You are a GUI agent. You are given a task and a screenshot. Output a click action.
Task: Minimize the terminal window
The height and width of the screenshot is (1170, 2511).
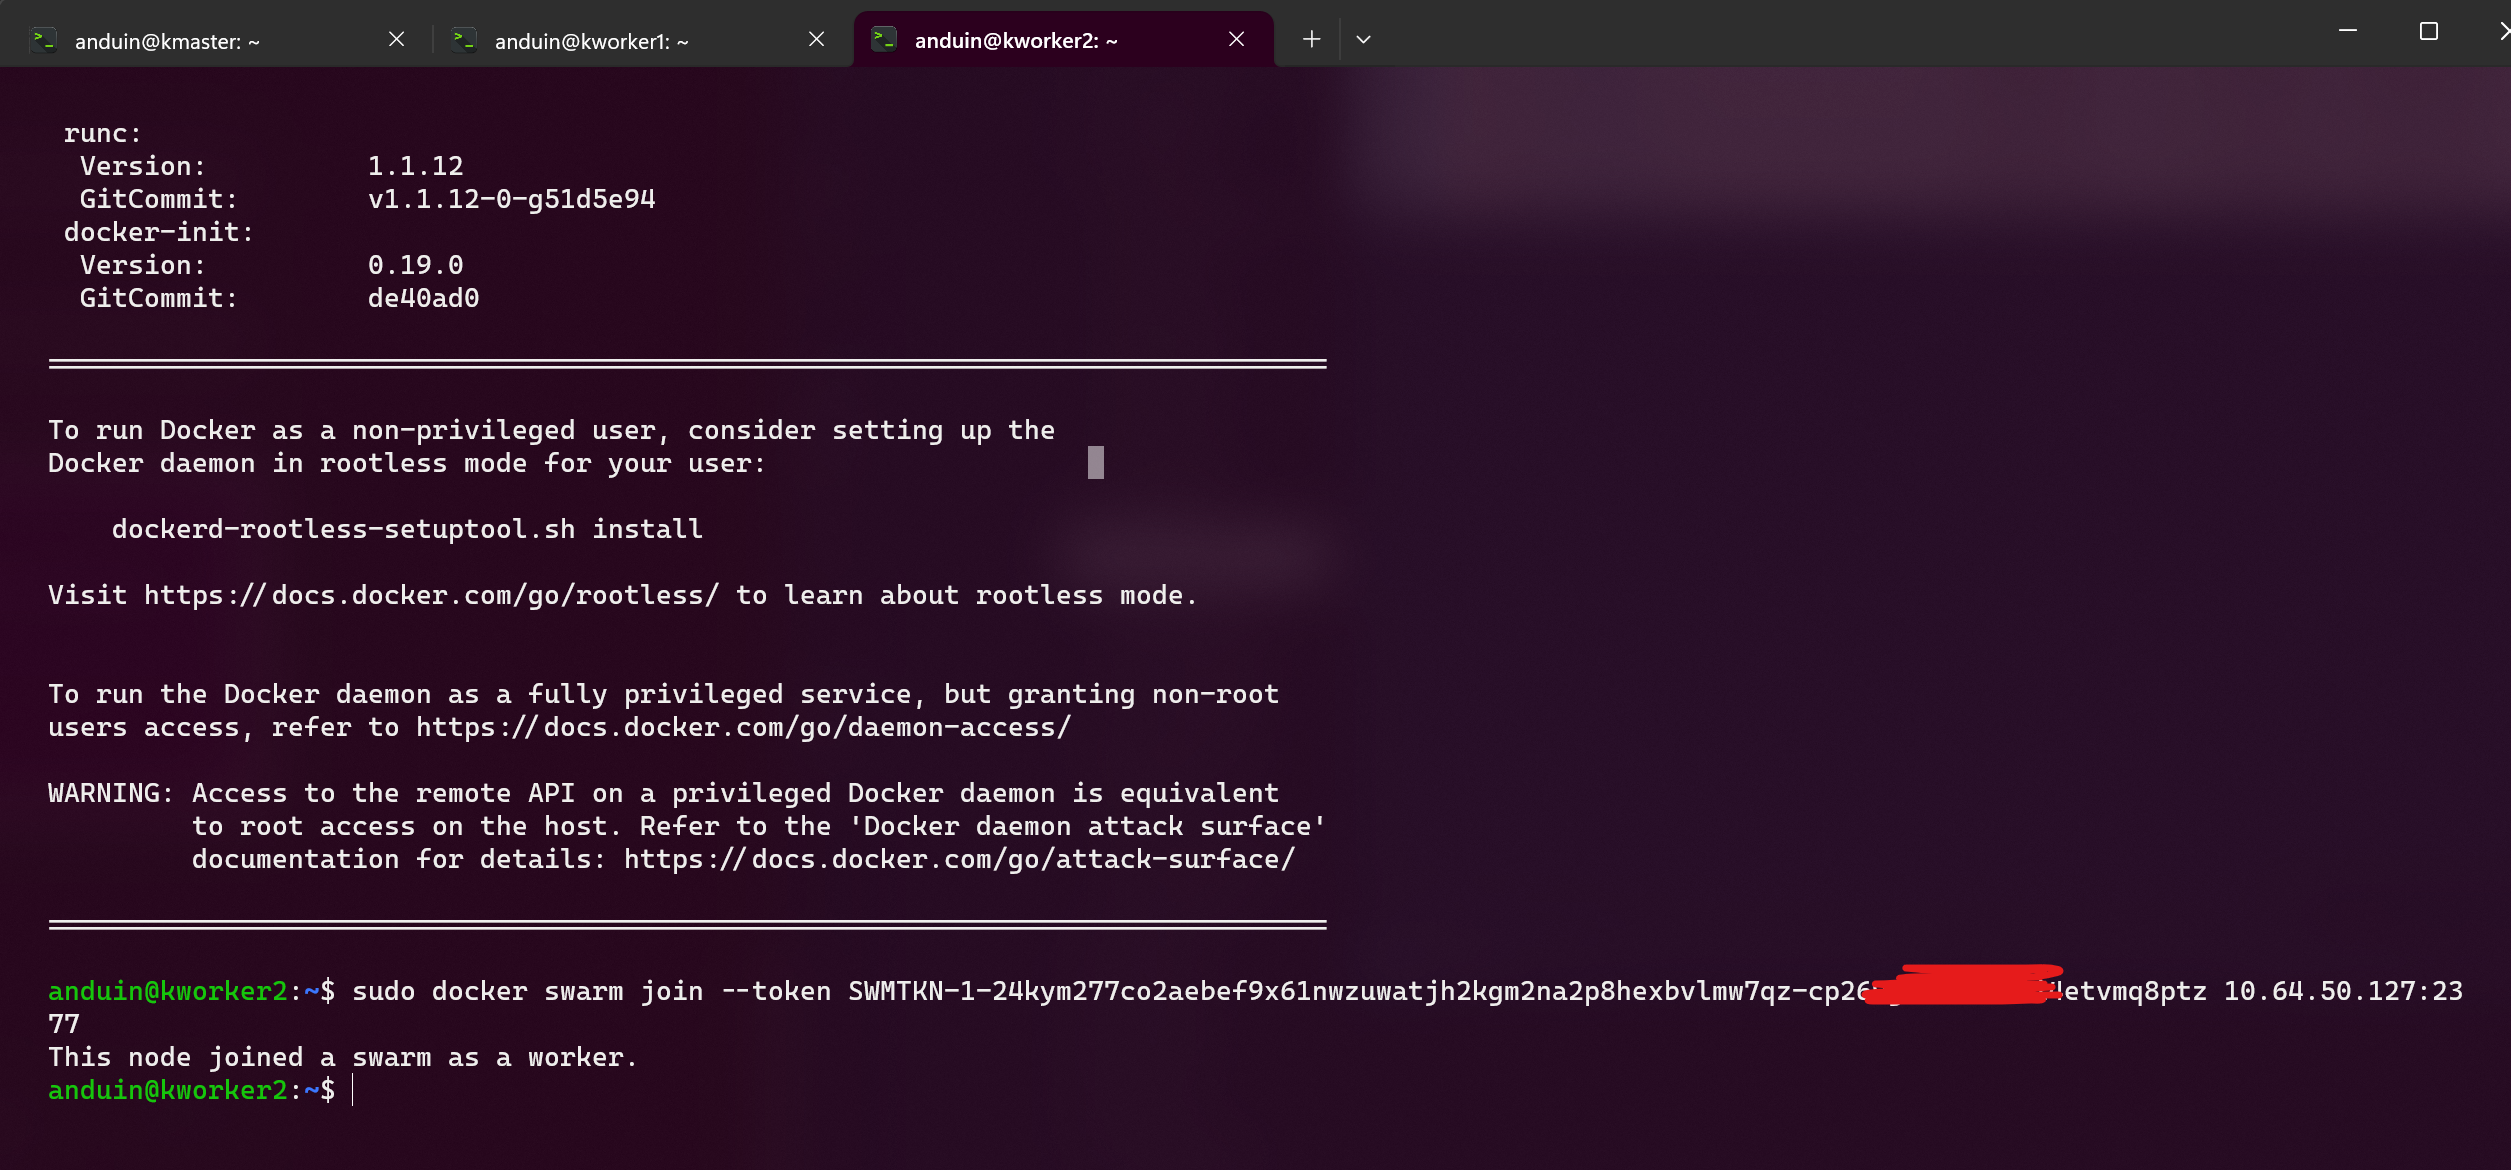click(x=2347, y=31)
